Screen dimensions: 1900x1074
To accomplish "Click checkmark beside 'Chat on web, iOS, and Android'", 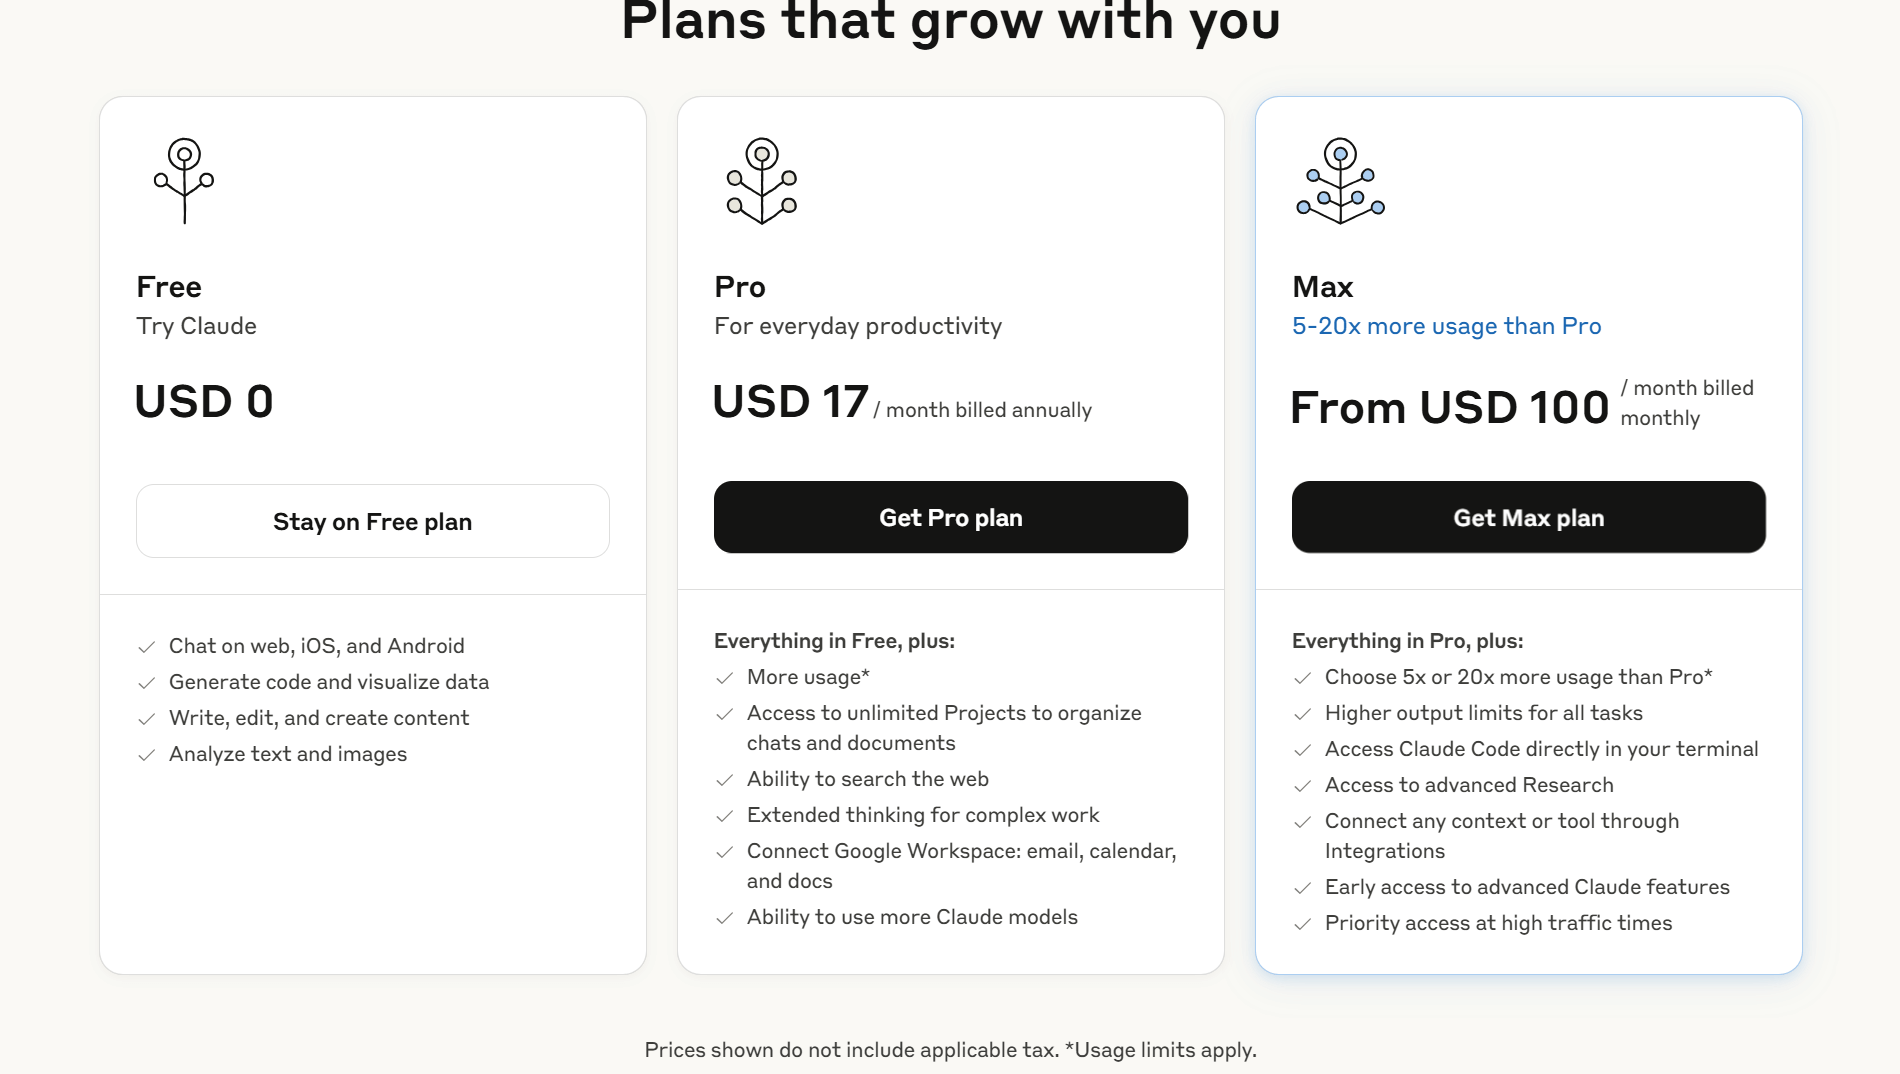I will click(x=146, y=647).
